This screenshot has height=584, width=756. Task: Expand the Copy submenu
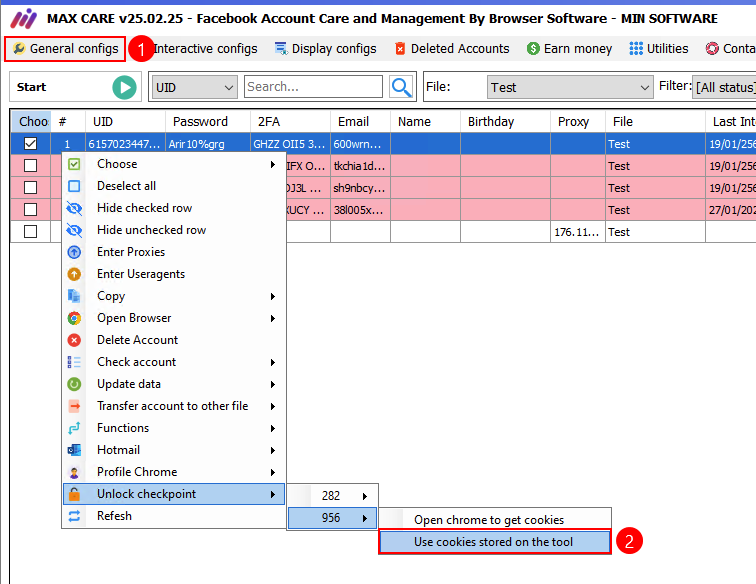point(174,296)
